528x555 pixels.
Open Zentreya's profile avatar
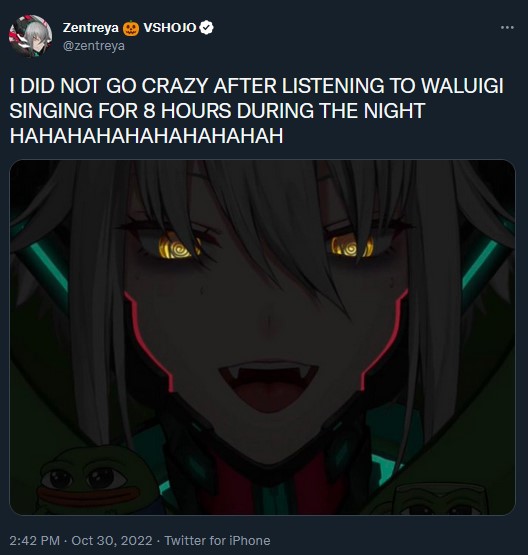tap(30, 36)
